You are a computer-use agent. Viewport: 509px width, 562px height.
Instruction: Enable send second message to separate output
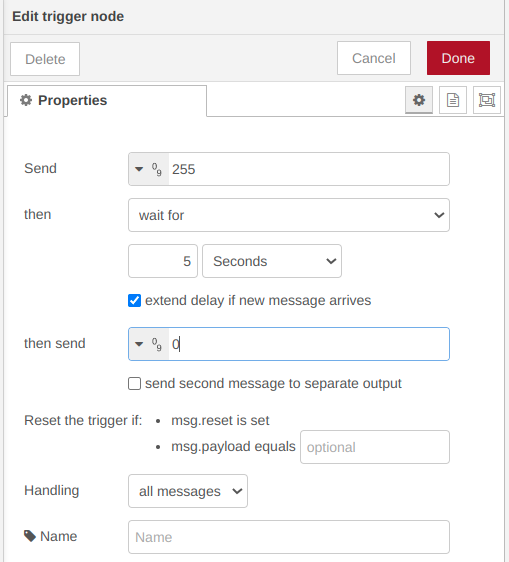pos(134,384)
